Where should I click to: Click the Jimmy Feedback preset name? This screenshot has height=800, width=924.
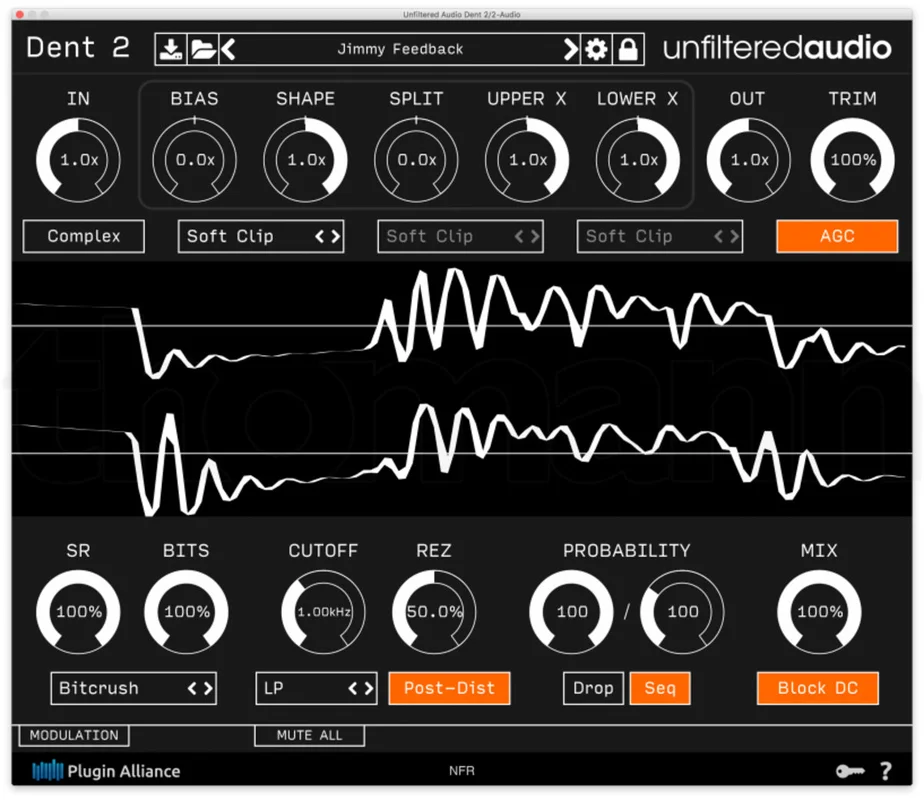[x=400, y=49]
